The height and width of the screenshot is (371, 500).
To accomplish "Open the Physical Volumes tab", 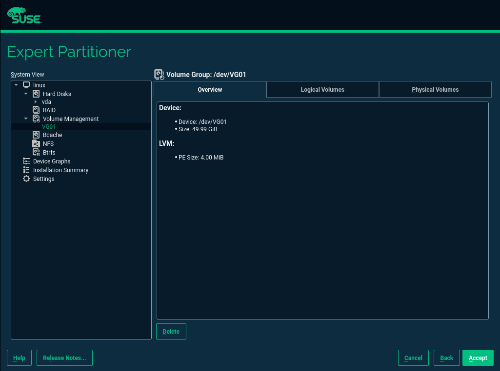I will click(435, 89).
